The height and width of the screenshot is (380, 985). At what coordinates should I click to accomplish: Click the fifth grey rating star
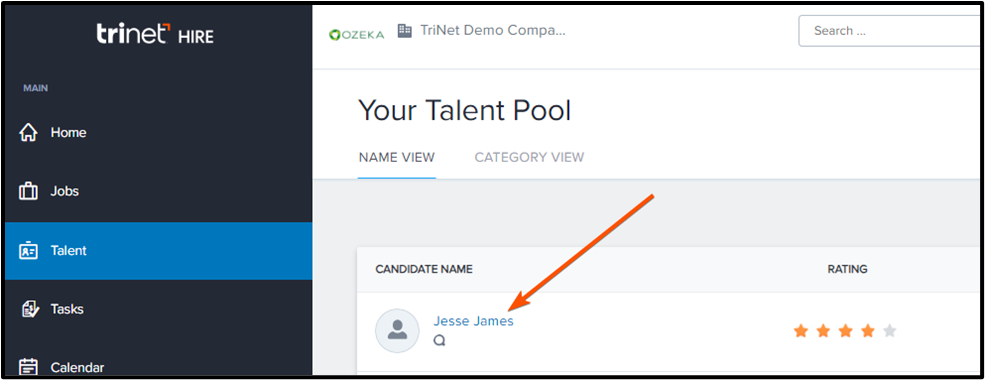pyautogui.click(x=890, y=330)
